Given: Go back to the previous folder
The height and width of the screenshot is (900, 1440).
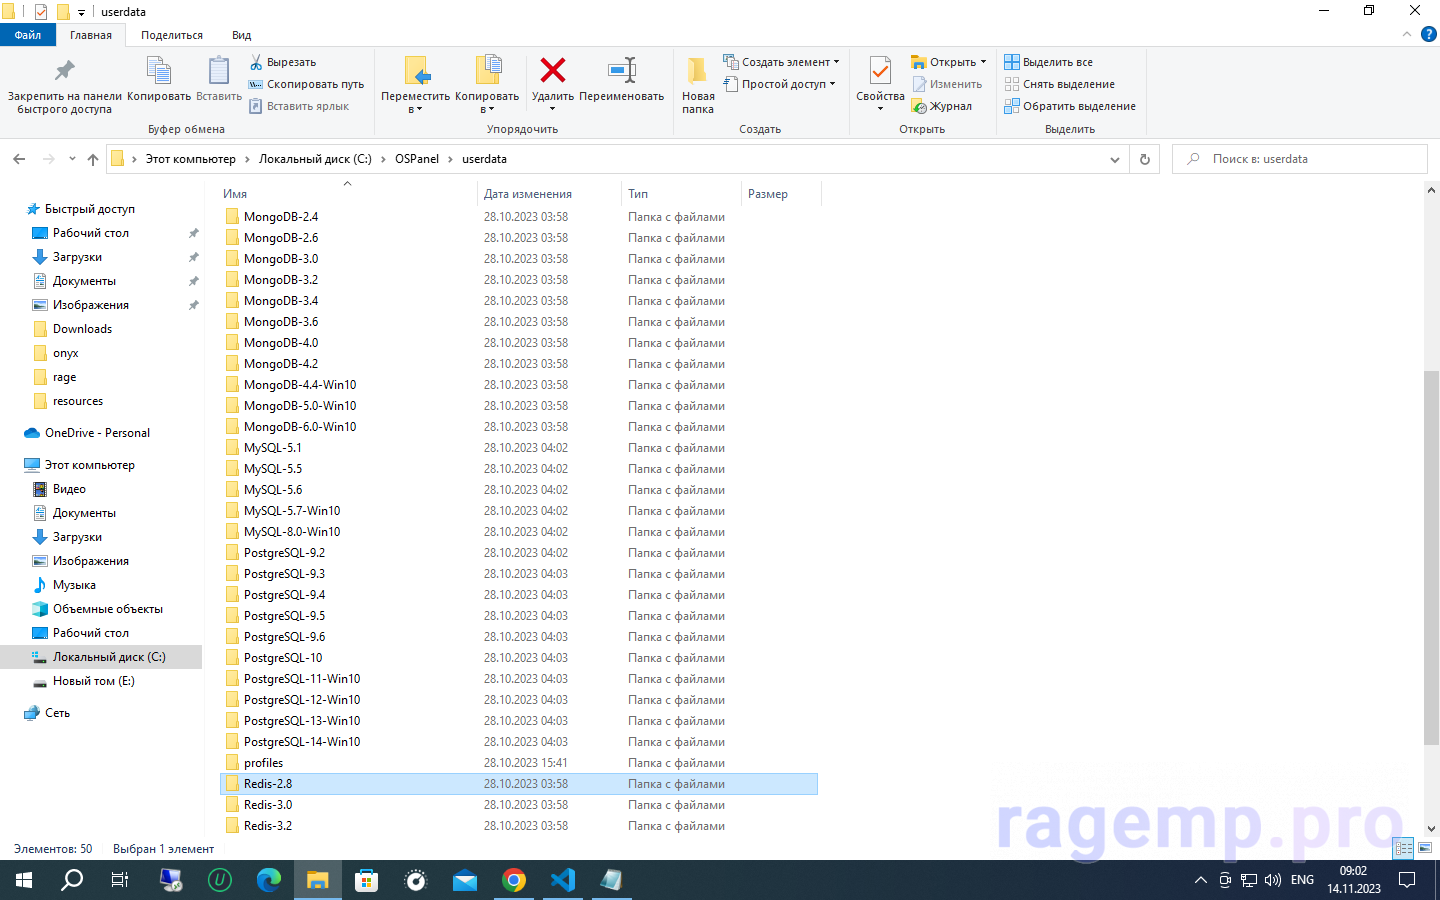Looking at the screenshot, I should coord(19,159).
